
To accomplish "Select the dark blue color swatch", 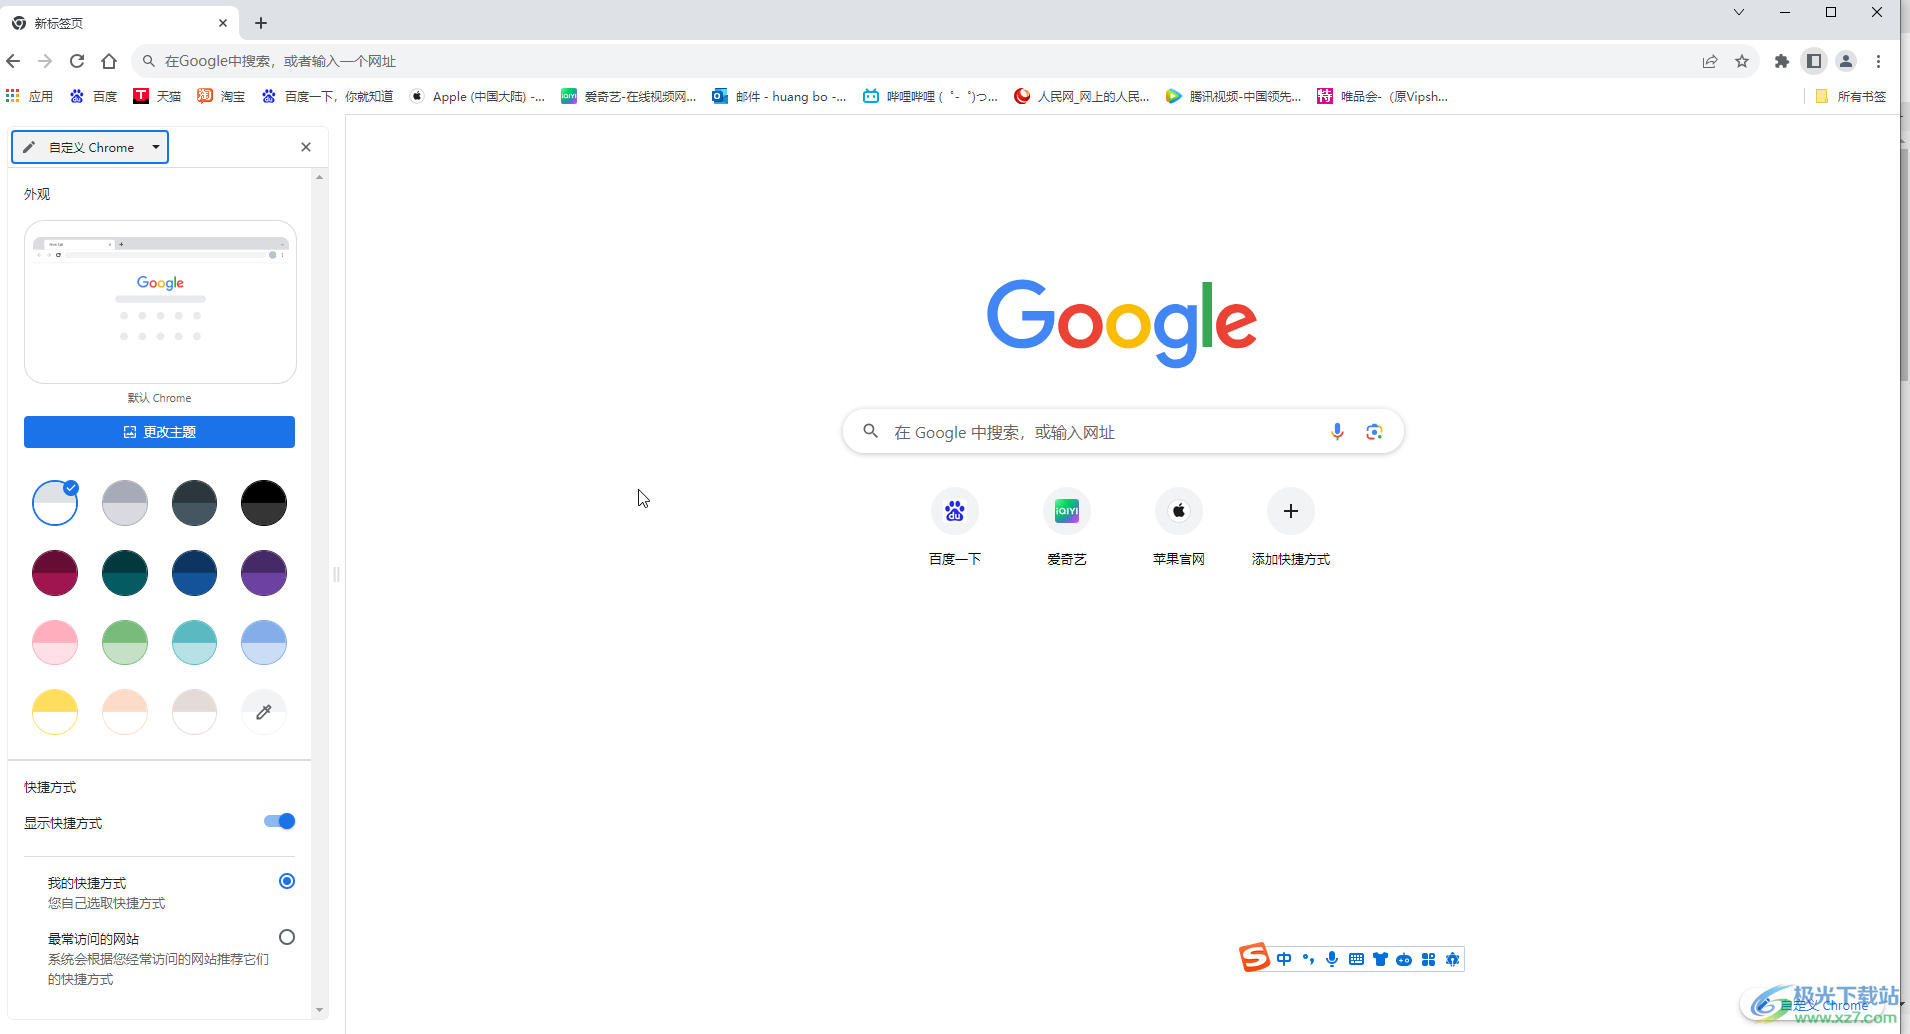I will pos(194,573).
